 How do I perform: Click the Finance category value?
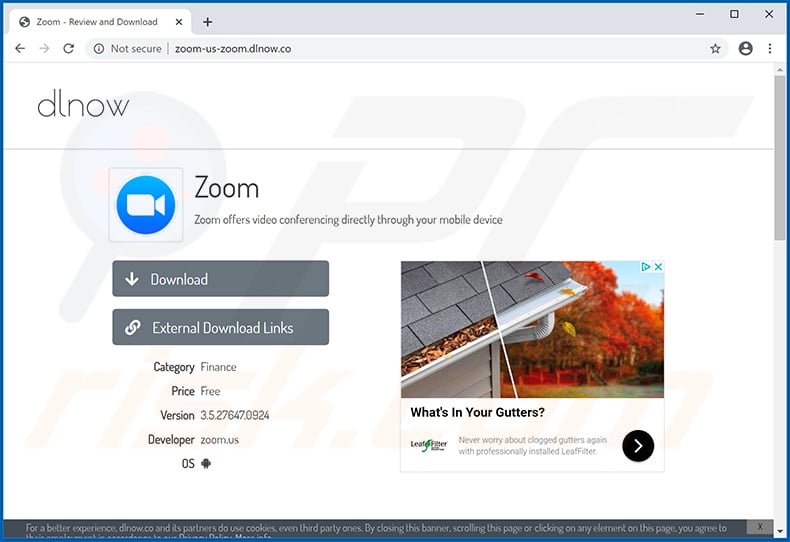pos(218,367)
